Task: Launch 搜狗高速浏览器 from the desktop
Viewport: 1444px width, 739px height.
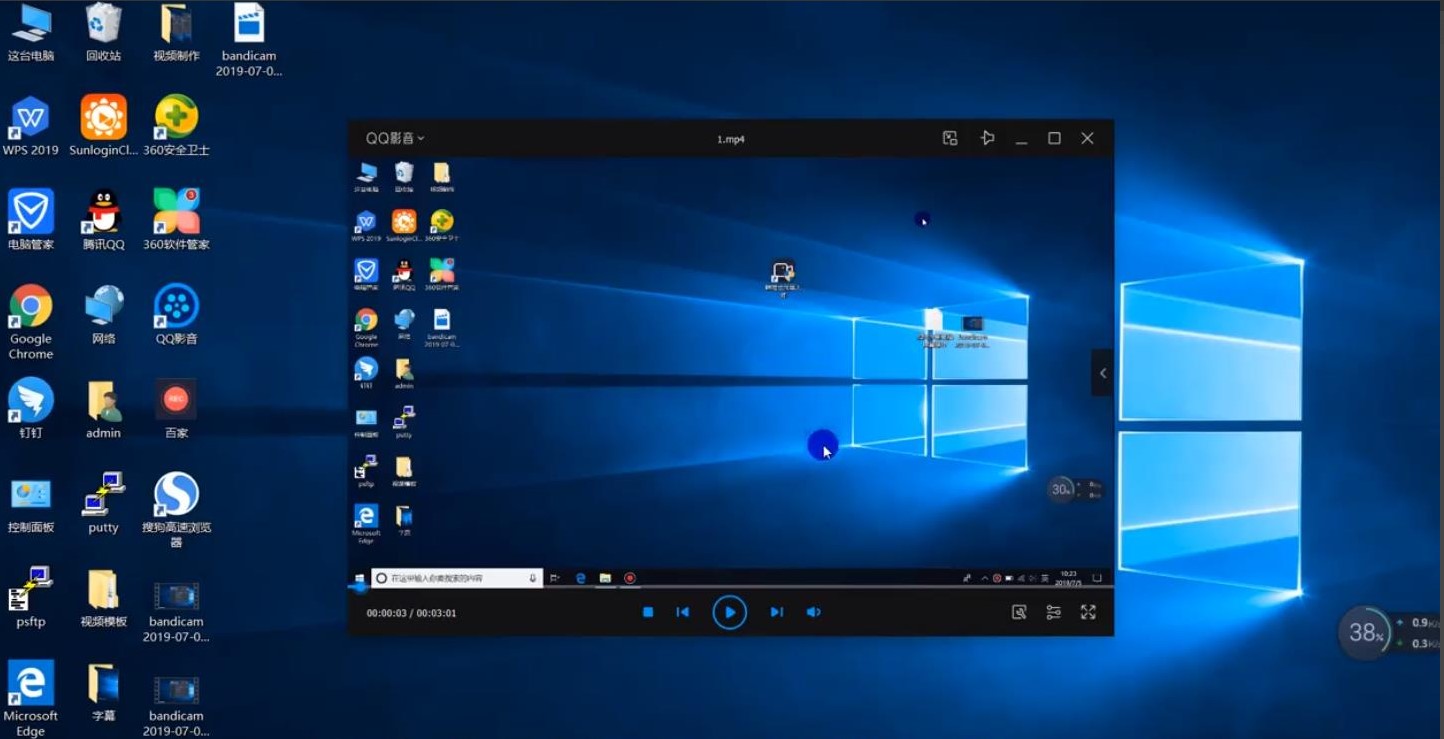Action: 177,510
